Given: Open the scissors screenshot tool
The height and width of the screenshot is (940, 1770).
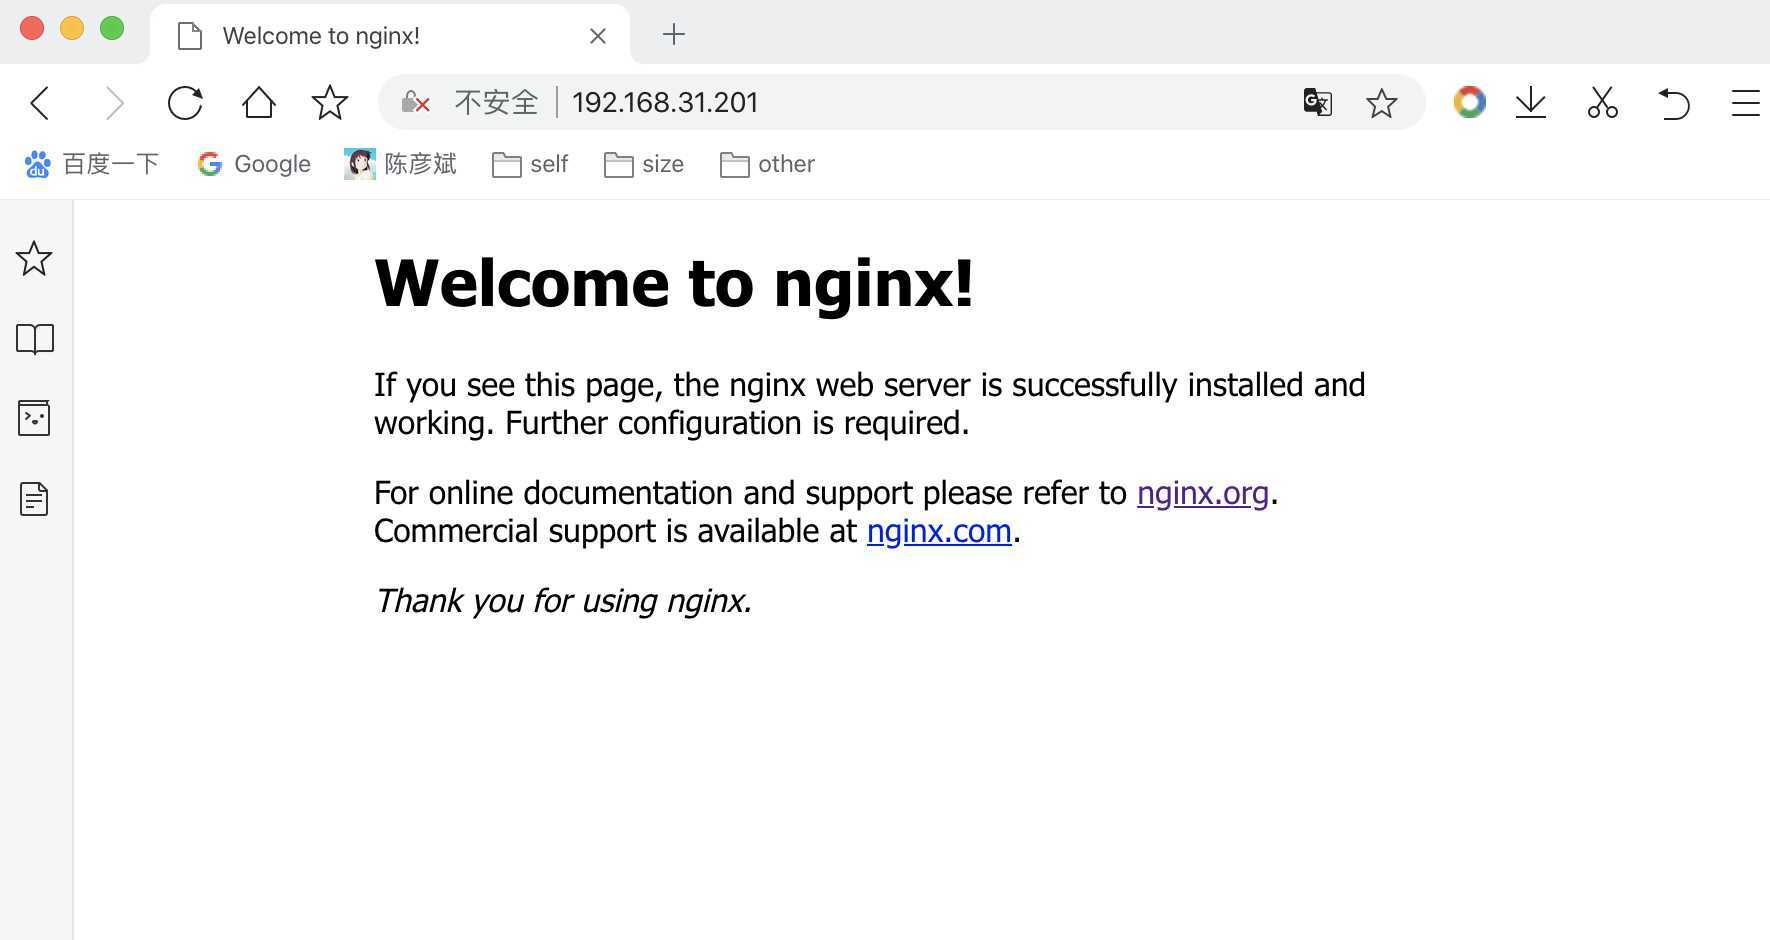Looking at the screenshot, I should pyautogui.click(x=1602, y=102).
